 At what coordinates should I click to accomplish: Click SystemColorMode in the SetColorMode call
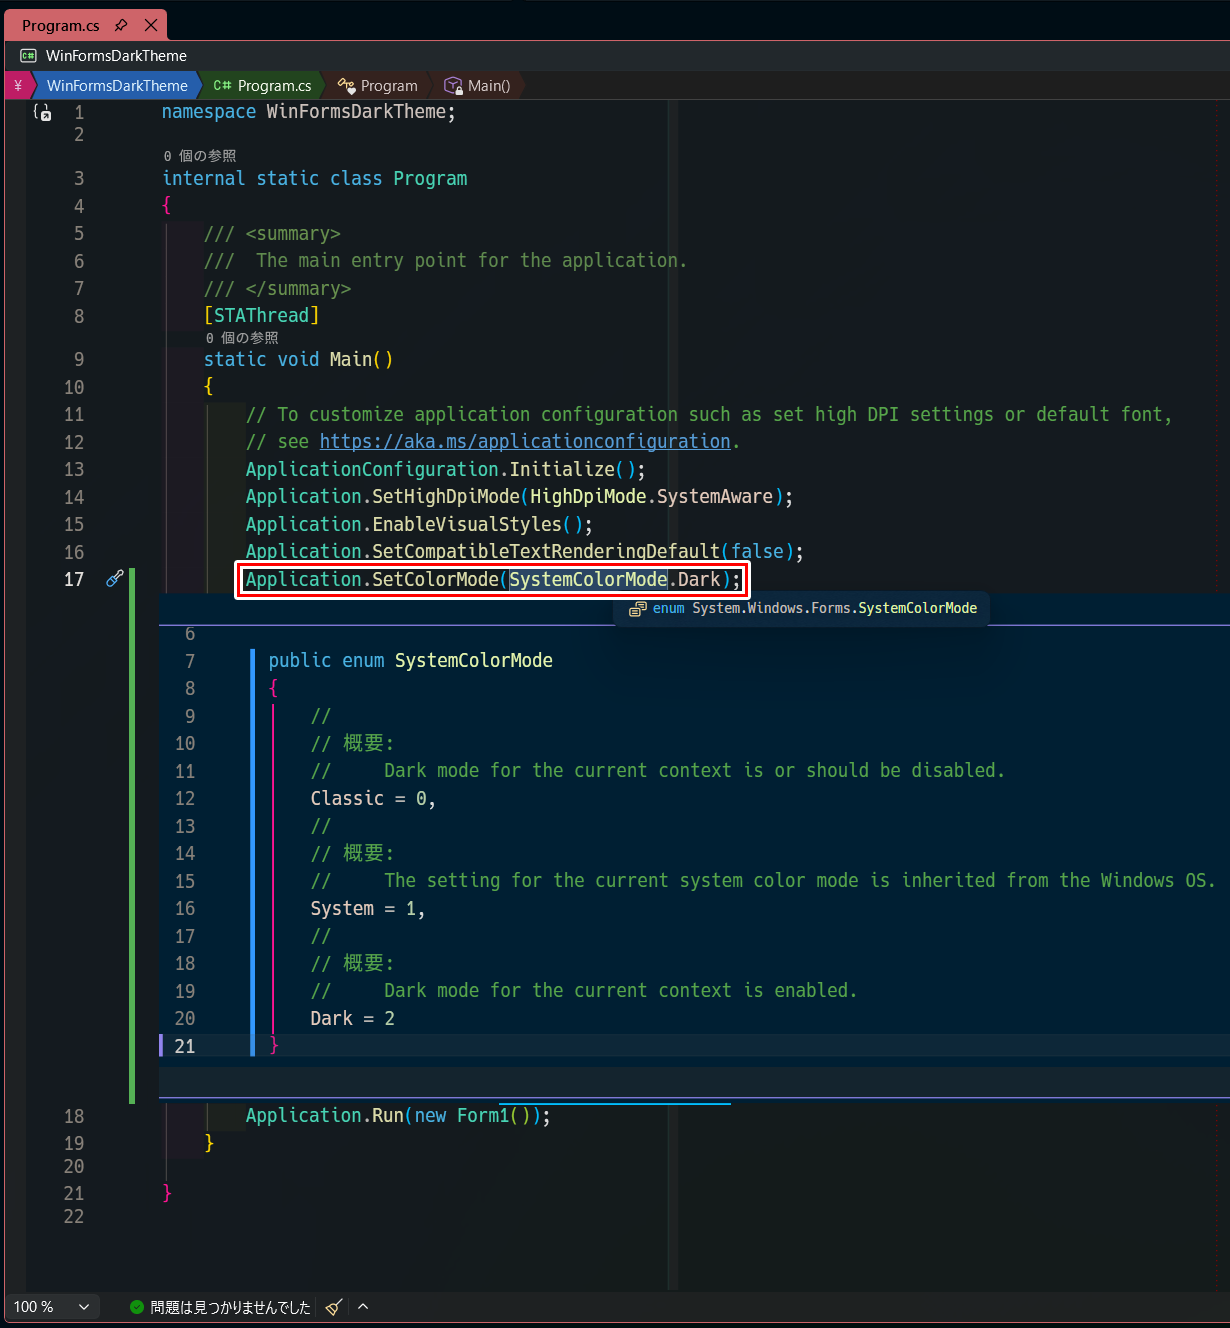[588, 579]
